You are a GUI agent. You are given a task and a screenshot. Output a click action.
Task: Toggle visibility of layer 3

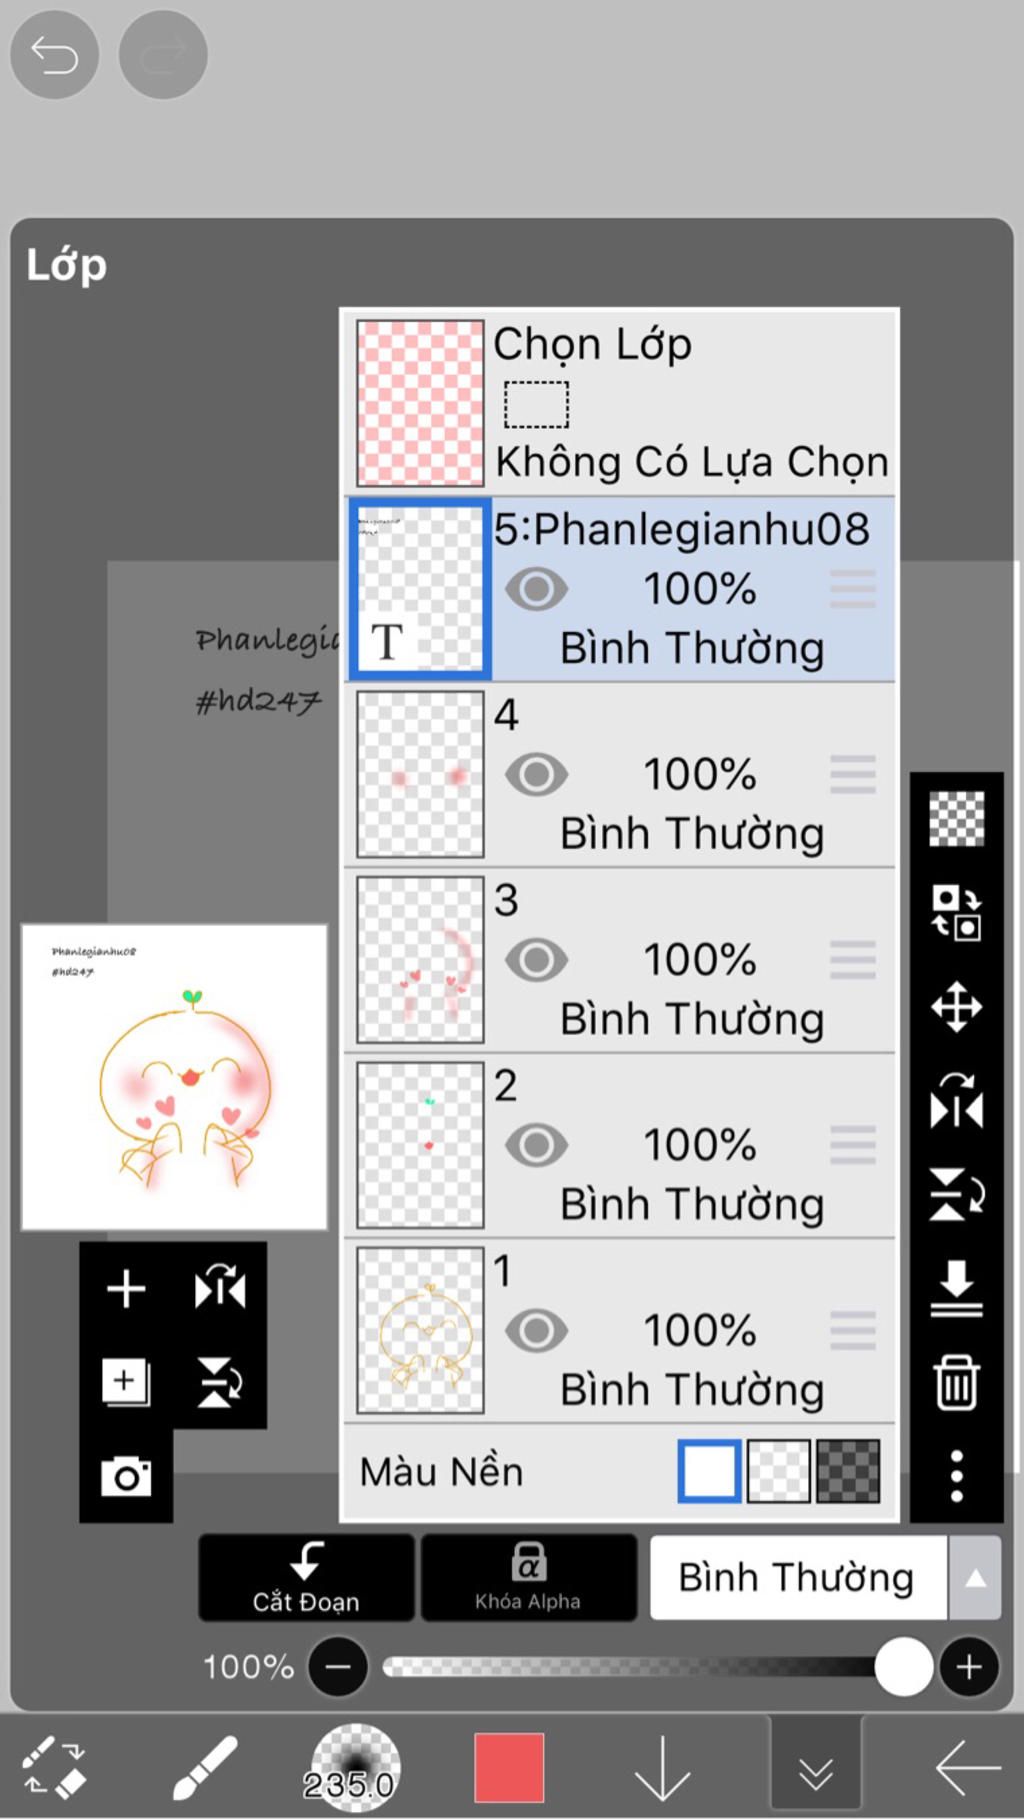[536, 960]
